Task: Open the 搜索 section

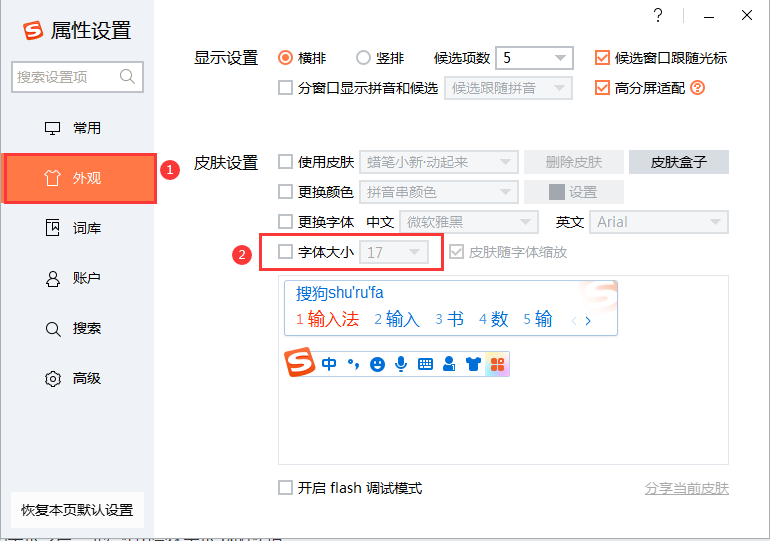Action: [x=78, y=328]
